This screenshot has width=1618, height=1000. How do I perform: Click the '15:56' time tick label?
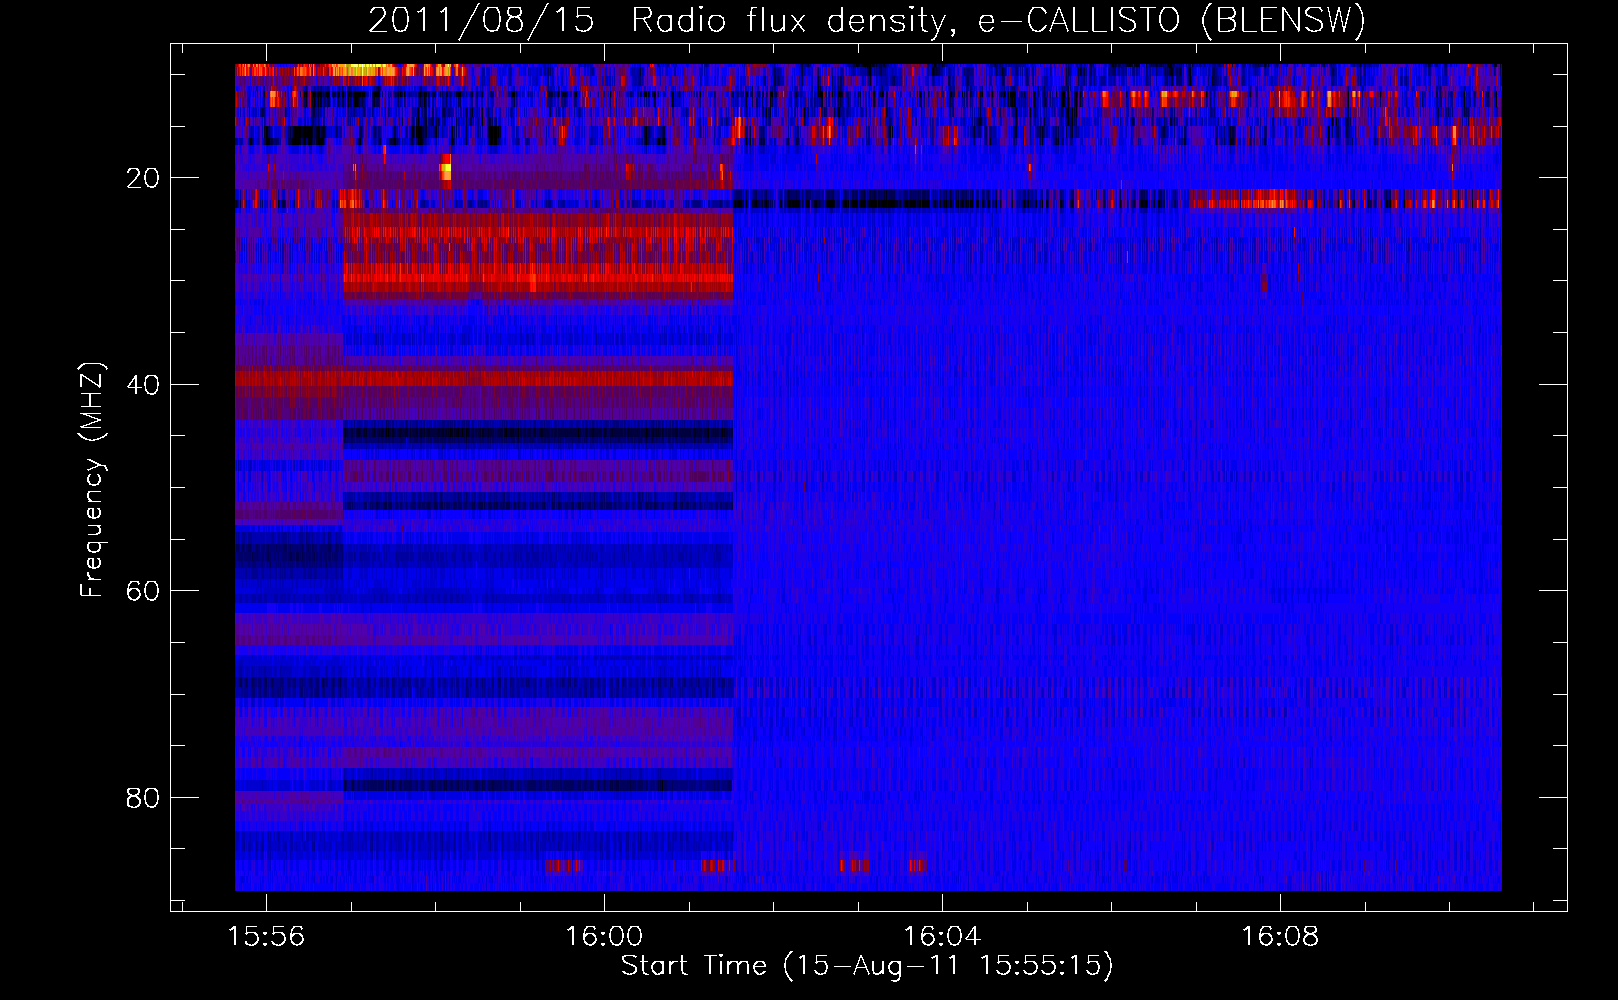[266, 937]
